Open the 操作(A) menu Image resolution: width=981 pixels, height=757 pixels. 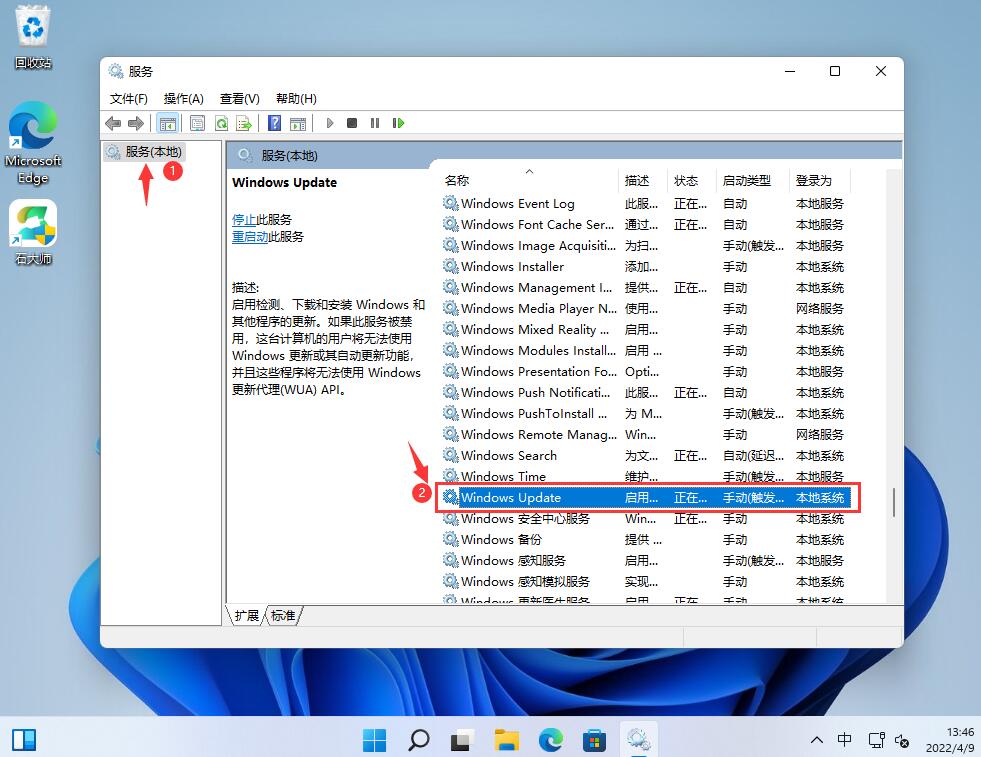coord(183,98)
